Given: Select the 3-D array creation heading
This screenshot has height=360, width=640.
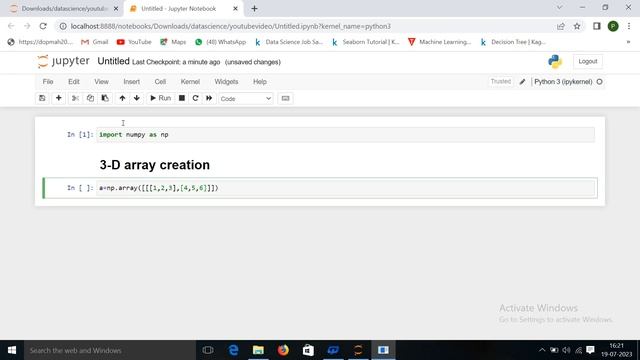Looking at the screenshot, I should coord(155,165).
